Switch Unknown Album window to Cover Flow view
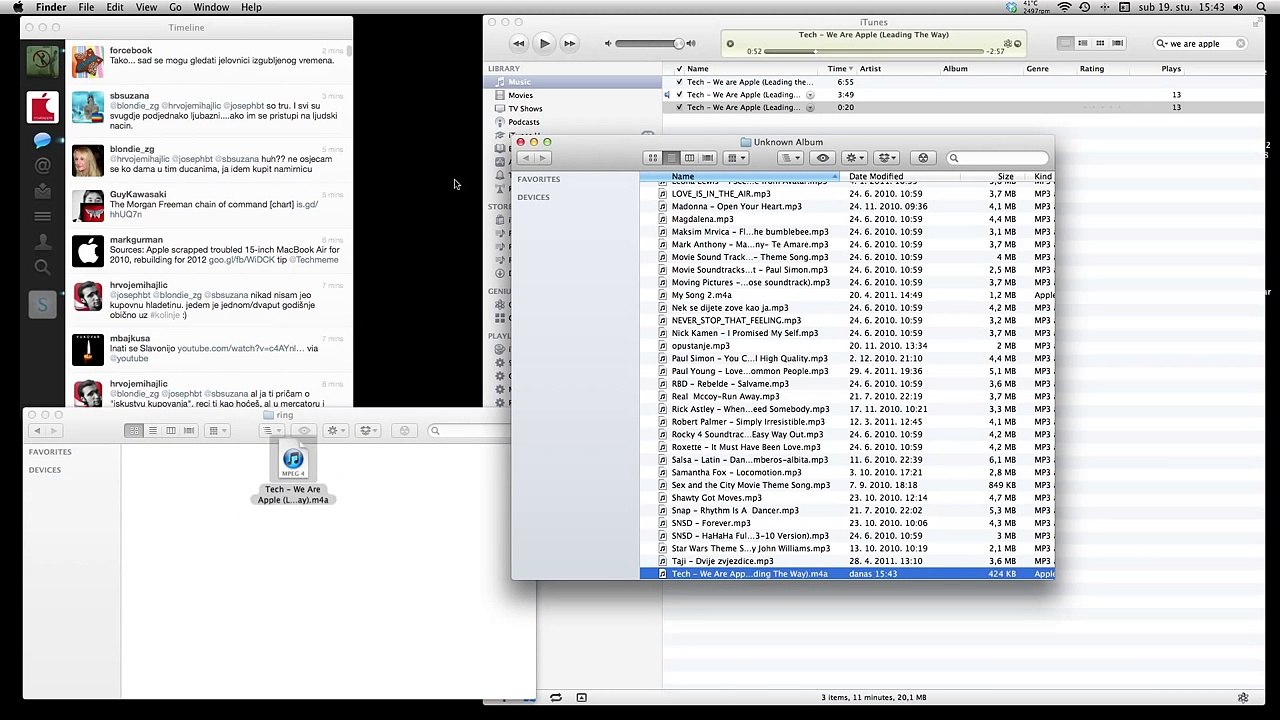The width and height of the screenshot is (1280, 720). (x=707, y=158)
